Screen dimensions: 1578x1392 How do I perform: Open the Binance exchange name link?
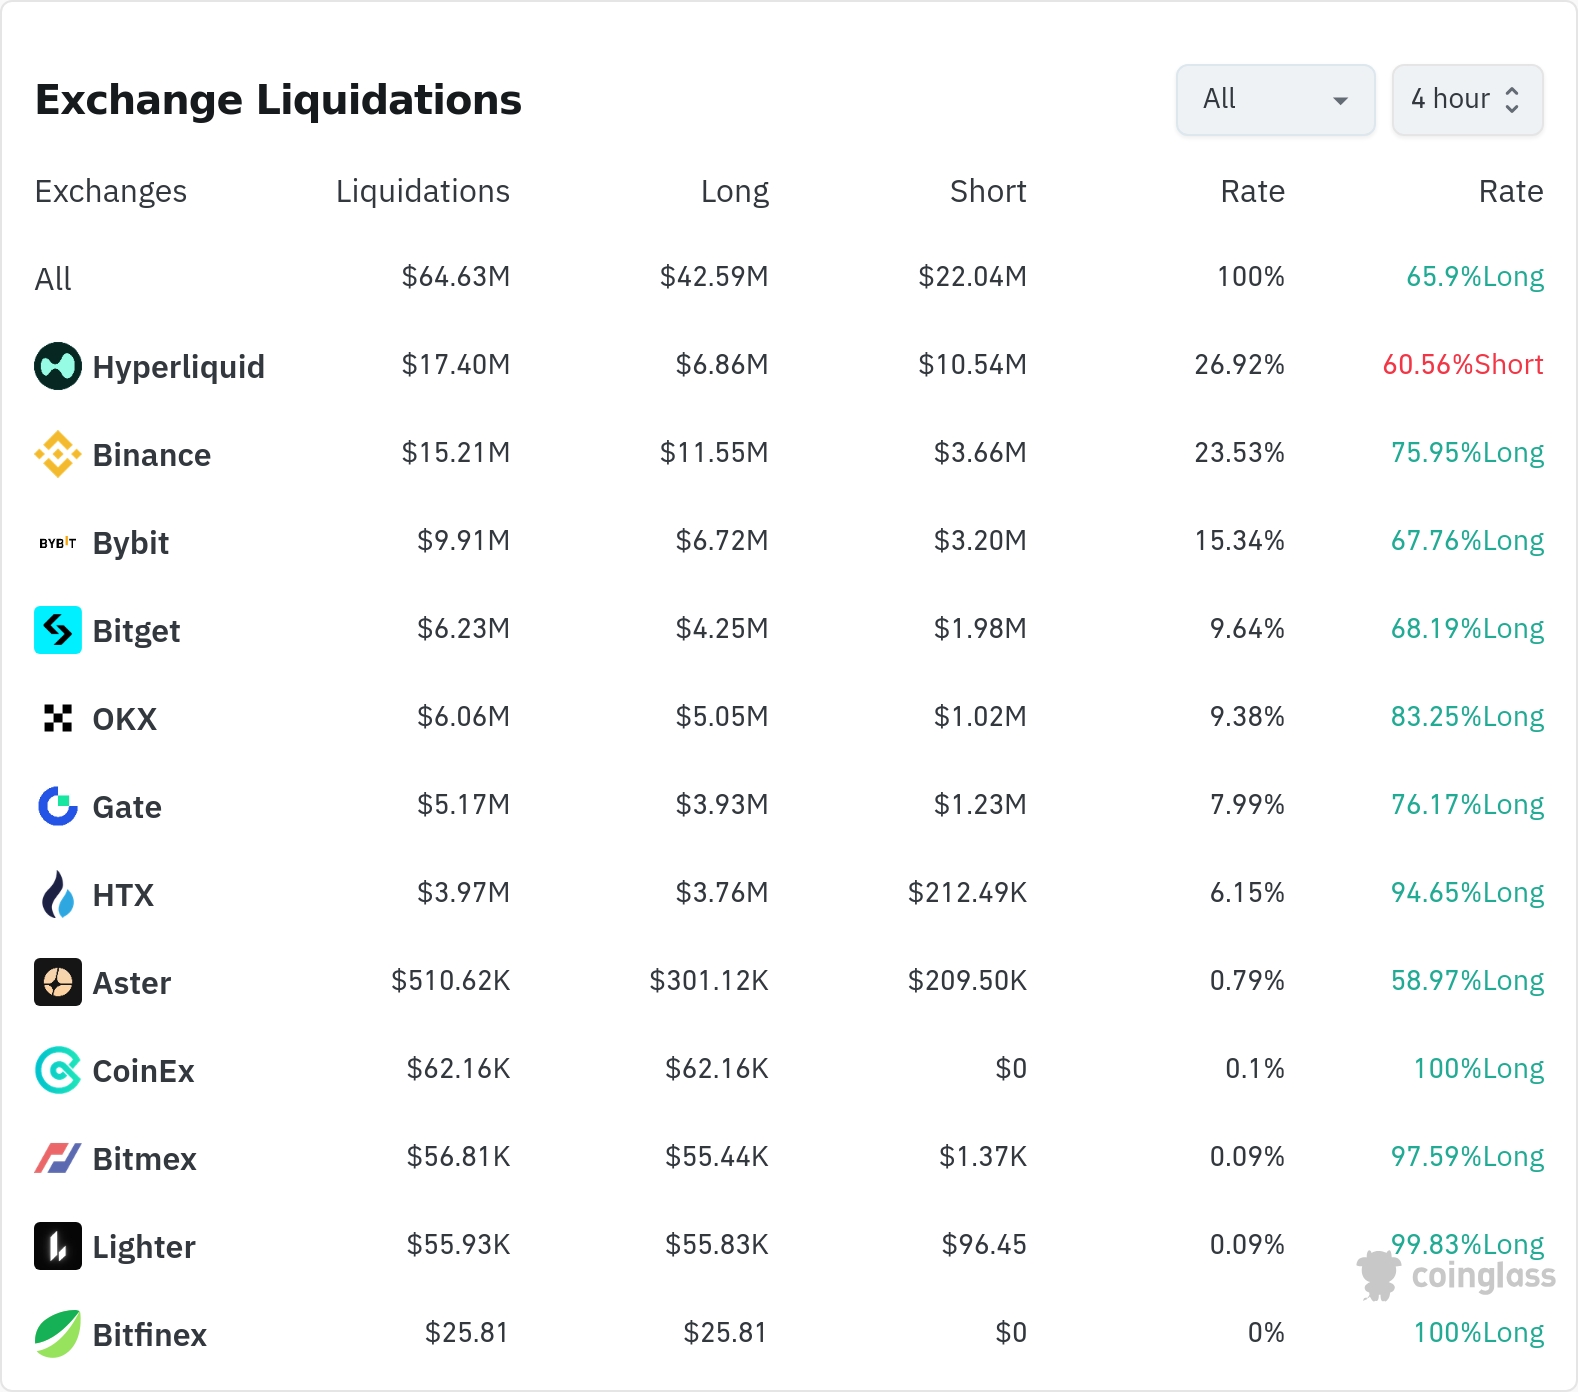click(152, 455)
